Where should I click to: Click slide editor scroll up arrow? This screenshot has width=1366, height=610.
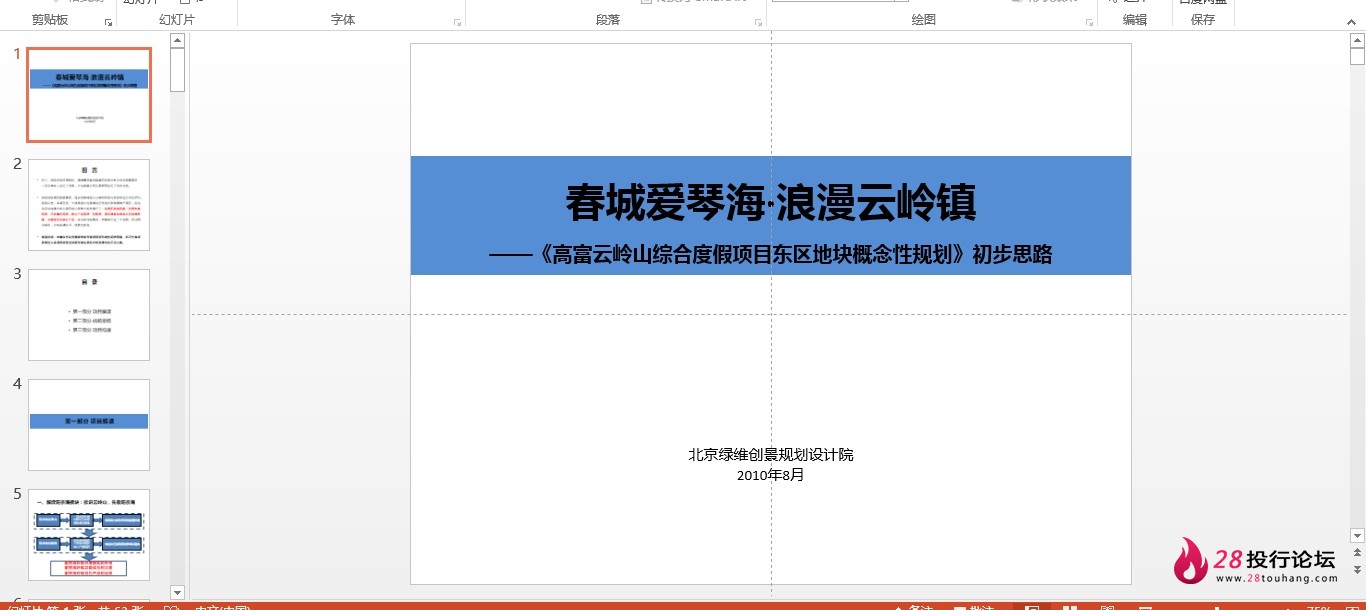pos(1357,41)
